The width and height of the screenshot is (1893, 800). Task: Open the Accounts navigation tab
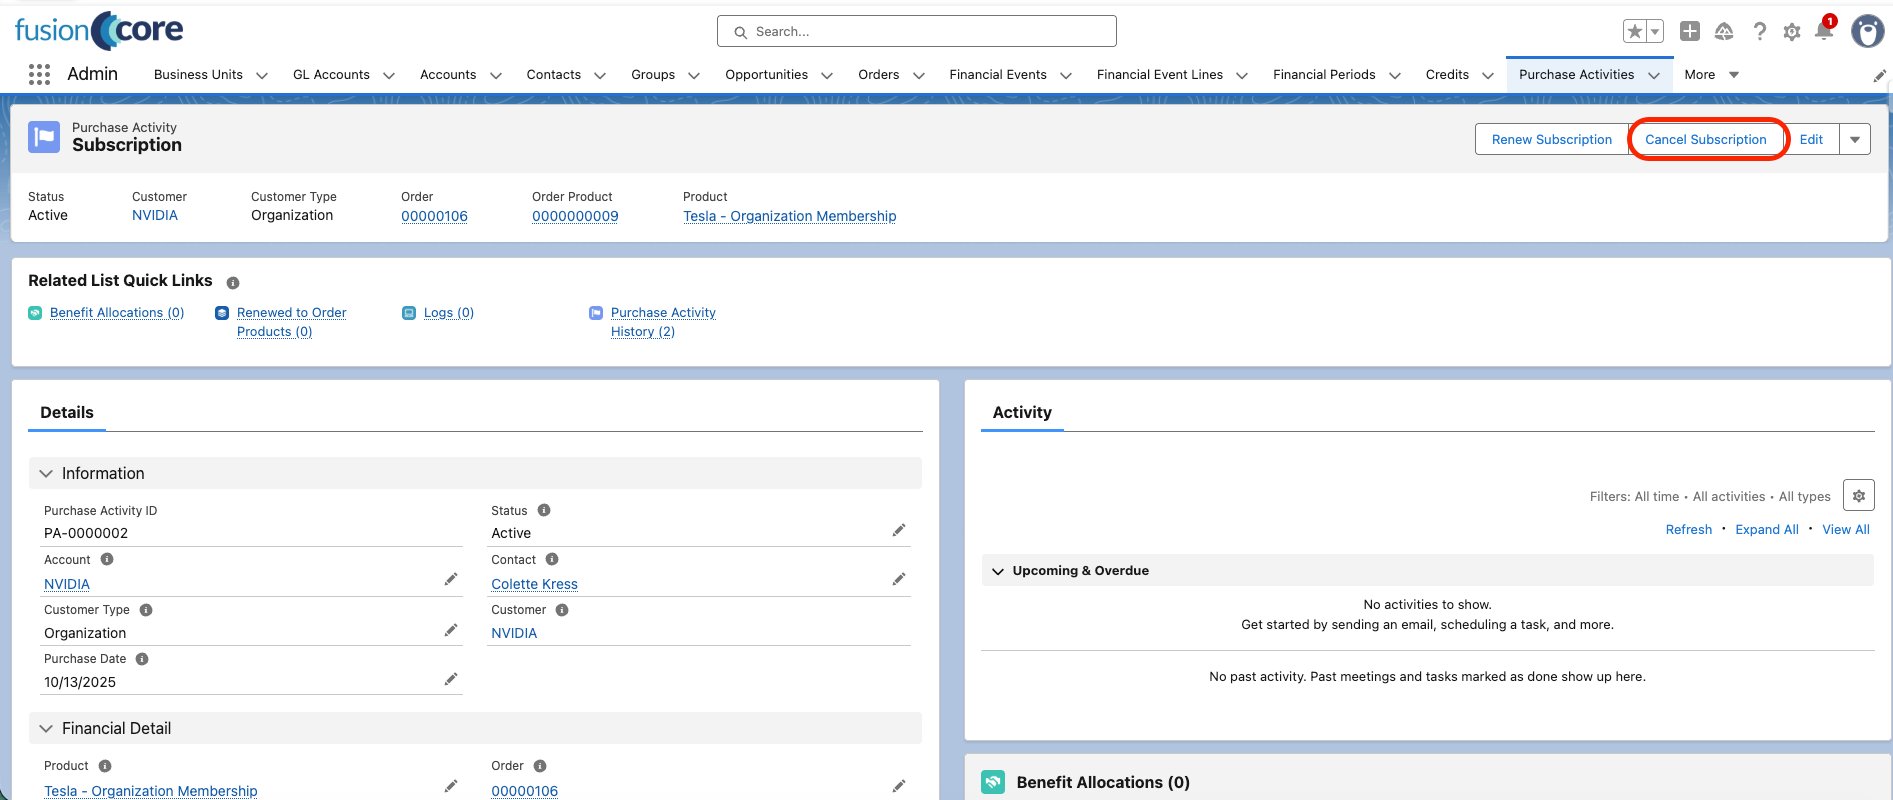pyautogui.click(x=448, y=75)
